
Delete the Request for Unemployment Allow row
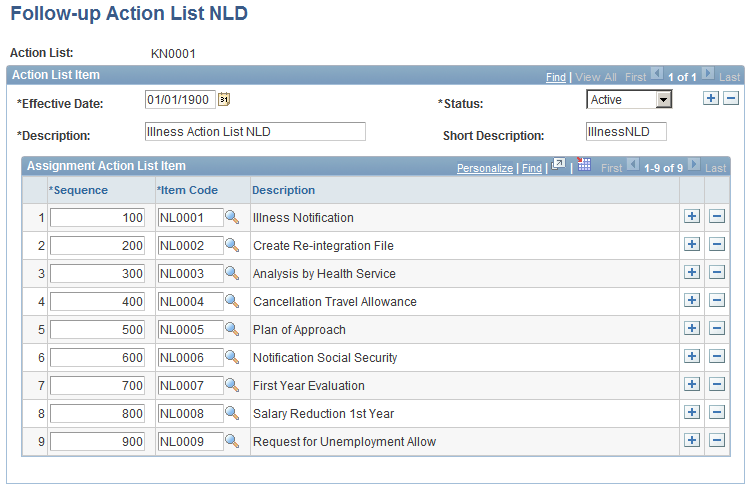[x=717, y=440]
